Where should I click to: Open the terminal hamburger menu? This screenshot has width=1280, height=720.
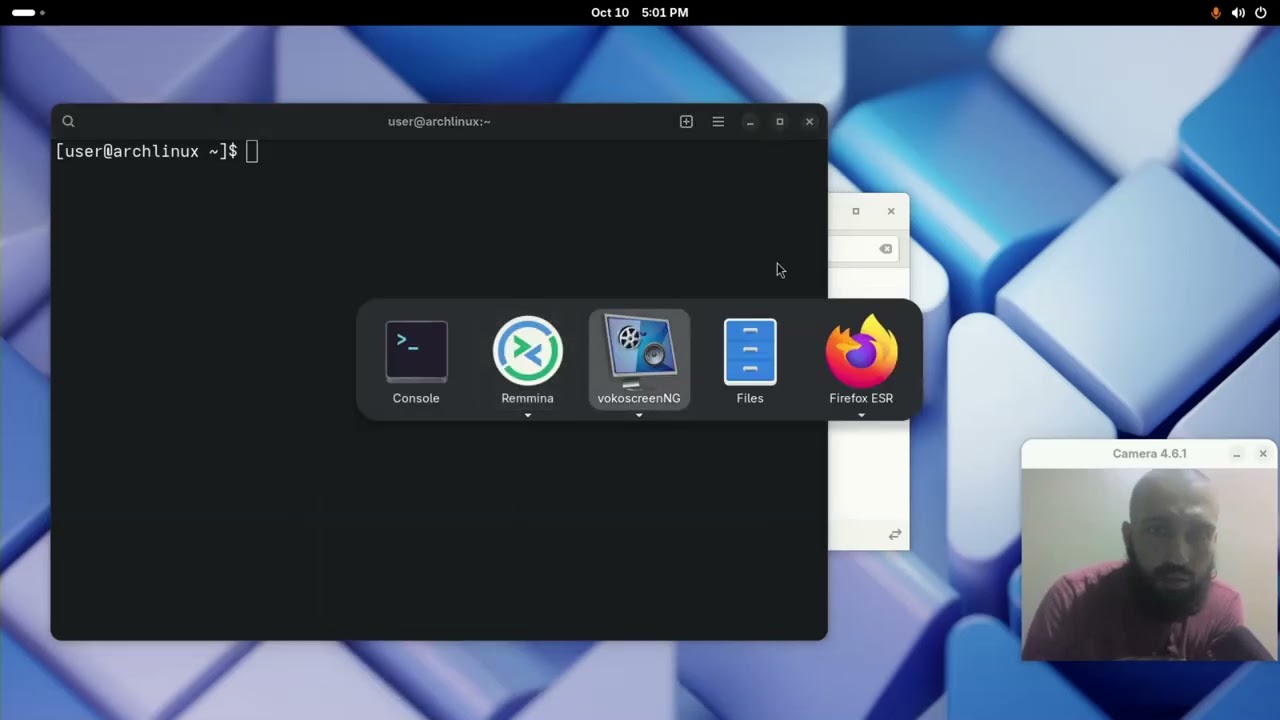click(718, 121)
